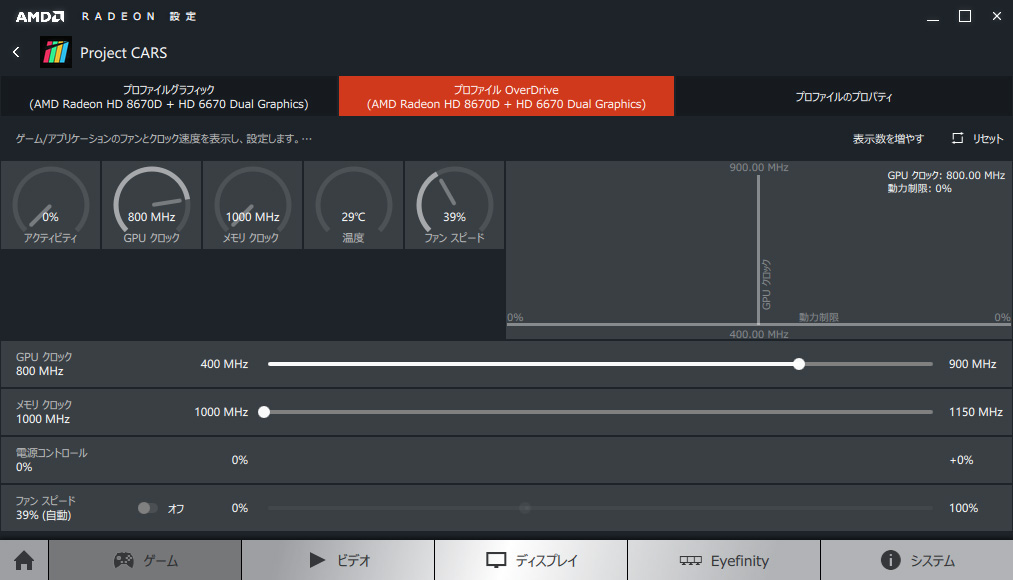
Task: Expand the description via the … ellipsis
Action: coord(306,139)
